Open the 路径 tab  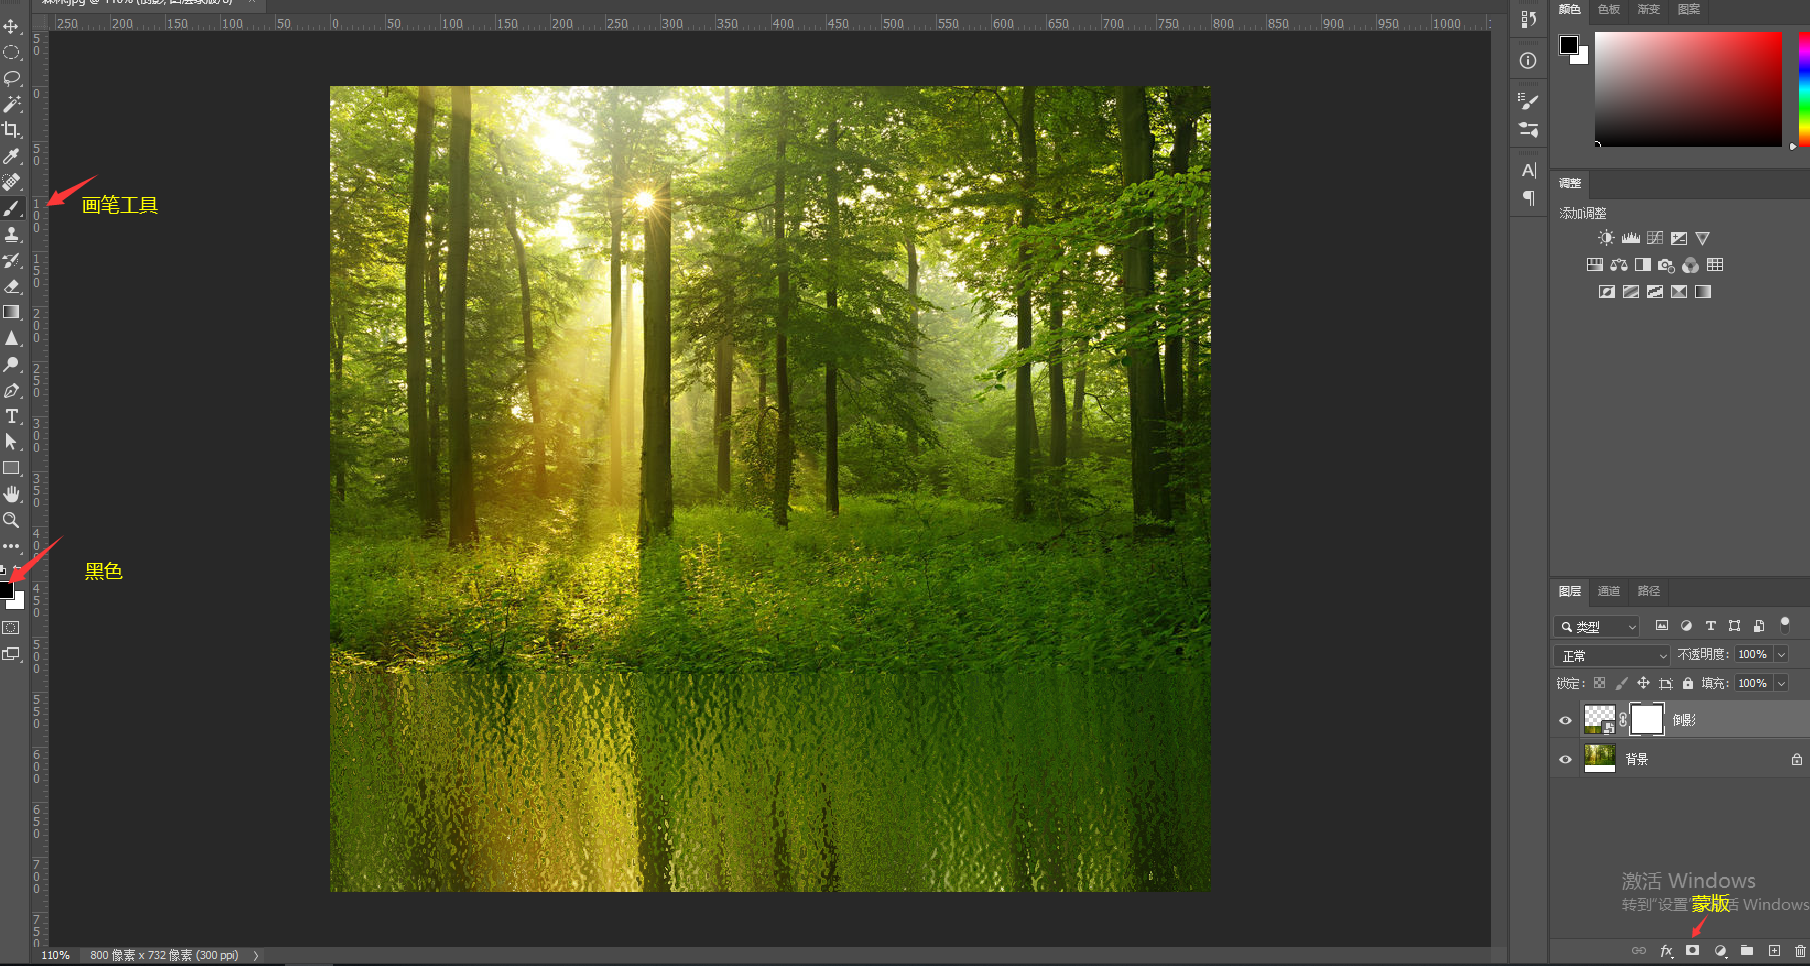coord(1648,591)
